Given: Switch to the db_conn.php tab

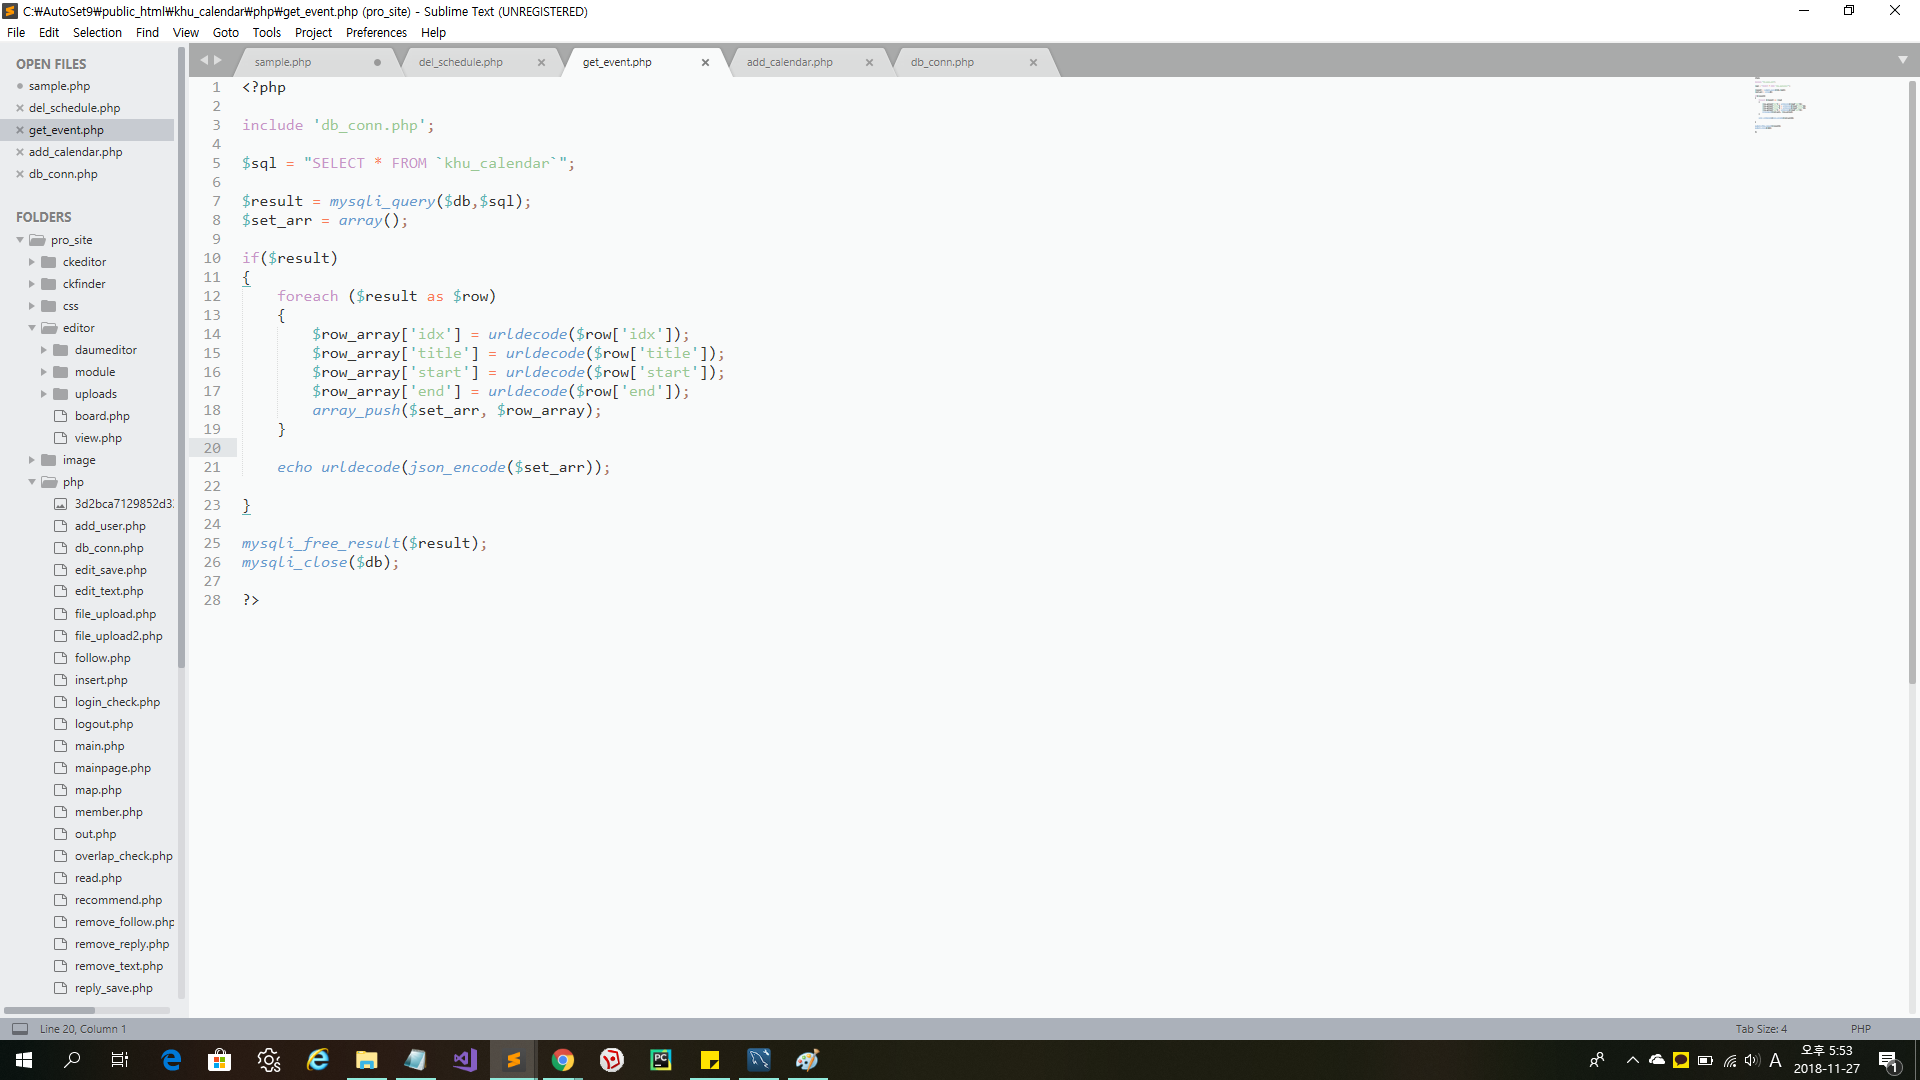Looking at the screenshot, I should [x=942, y=62].
